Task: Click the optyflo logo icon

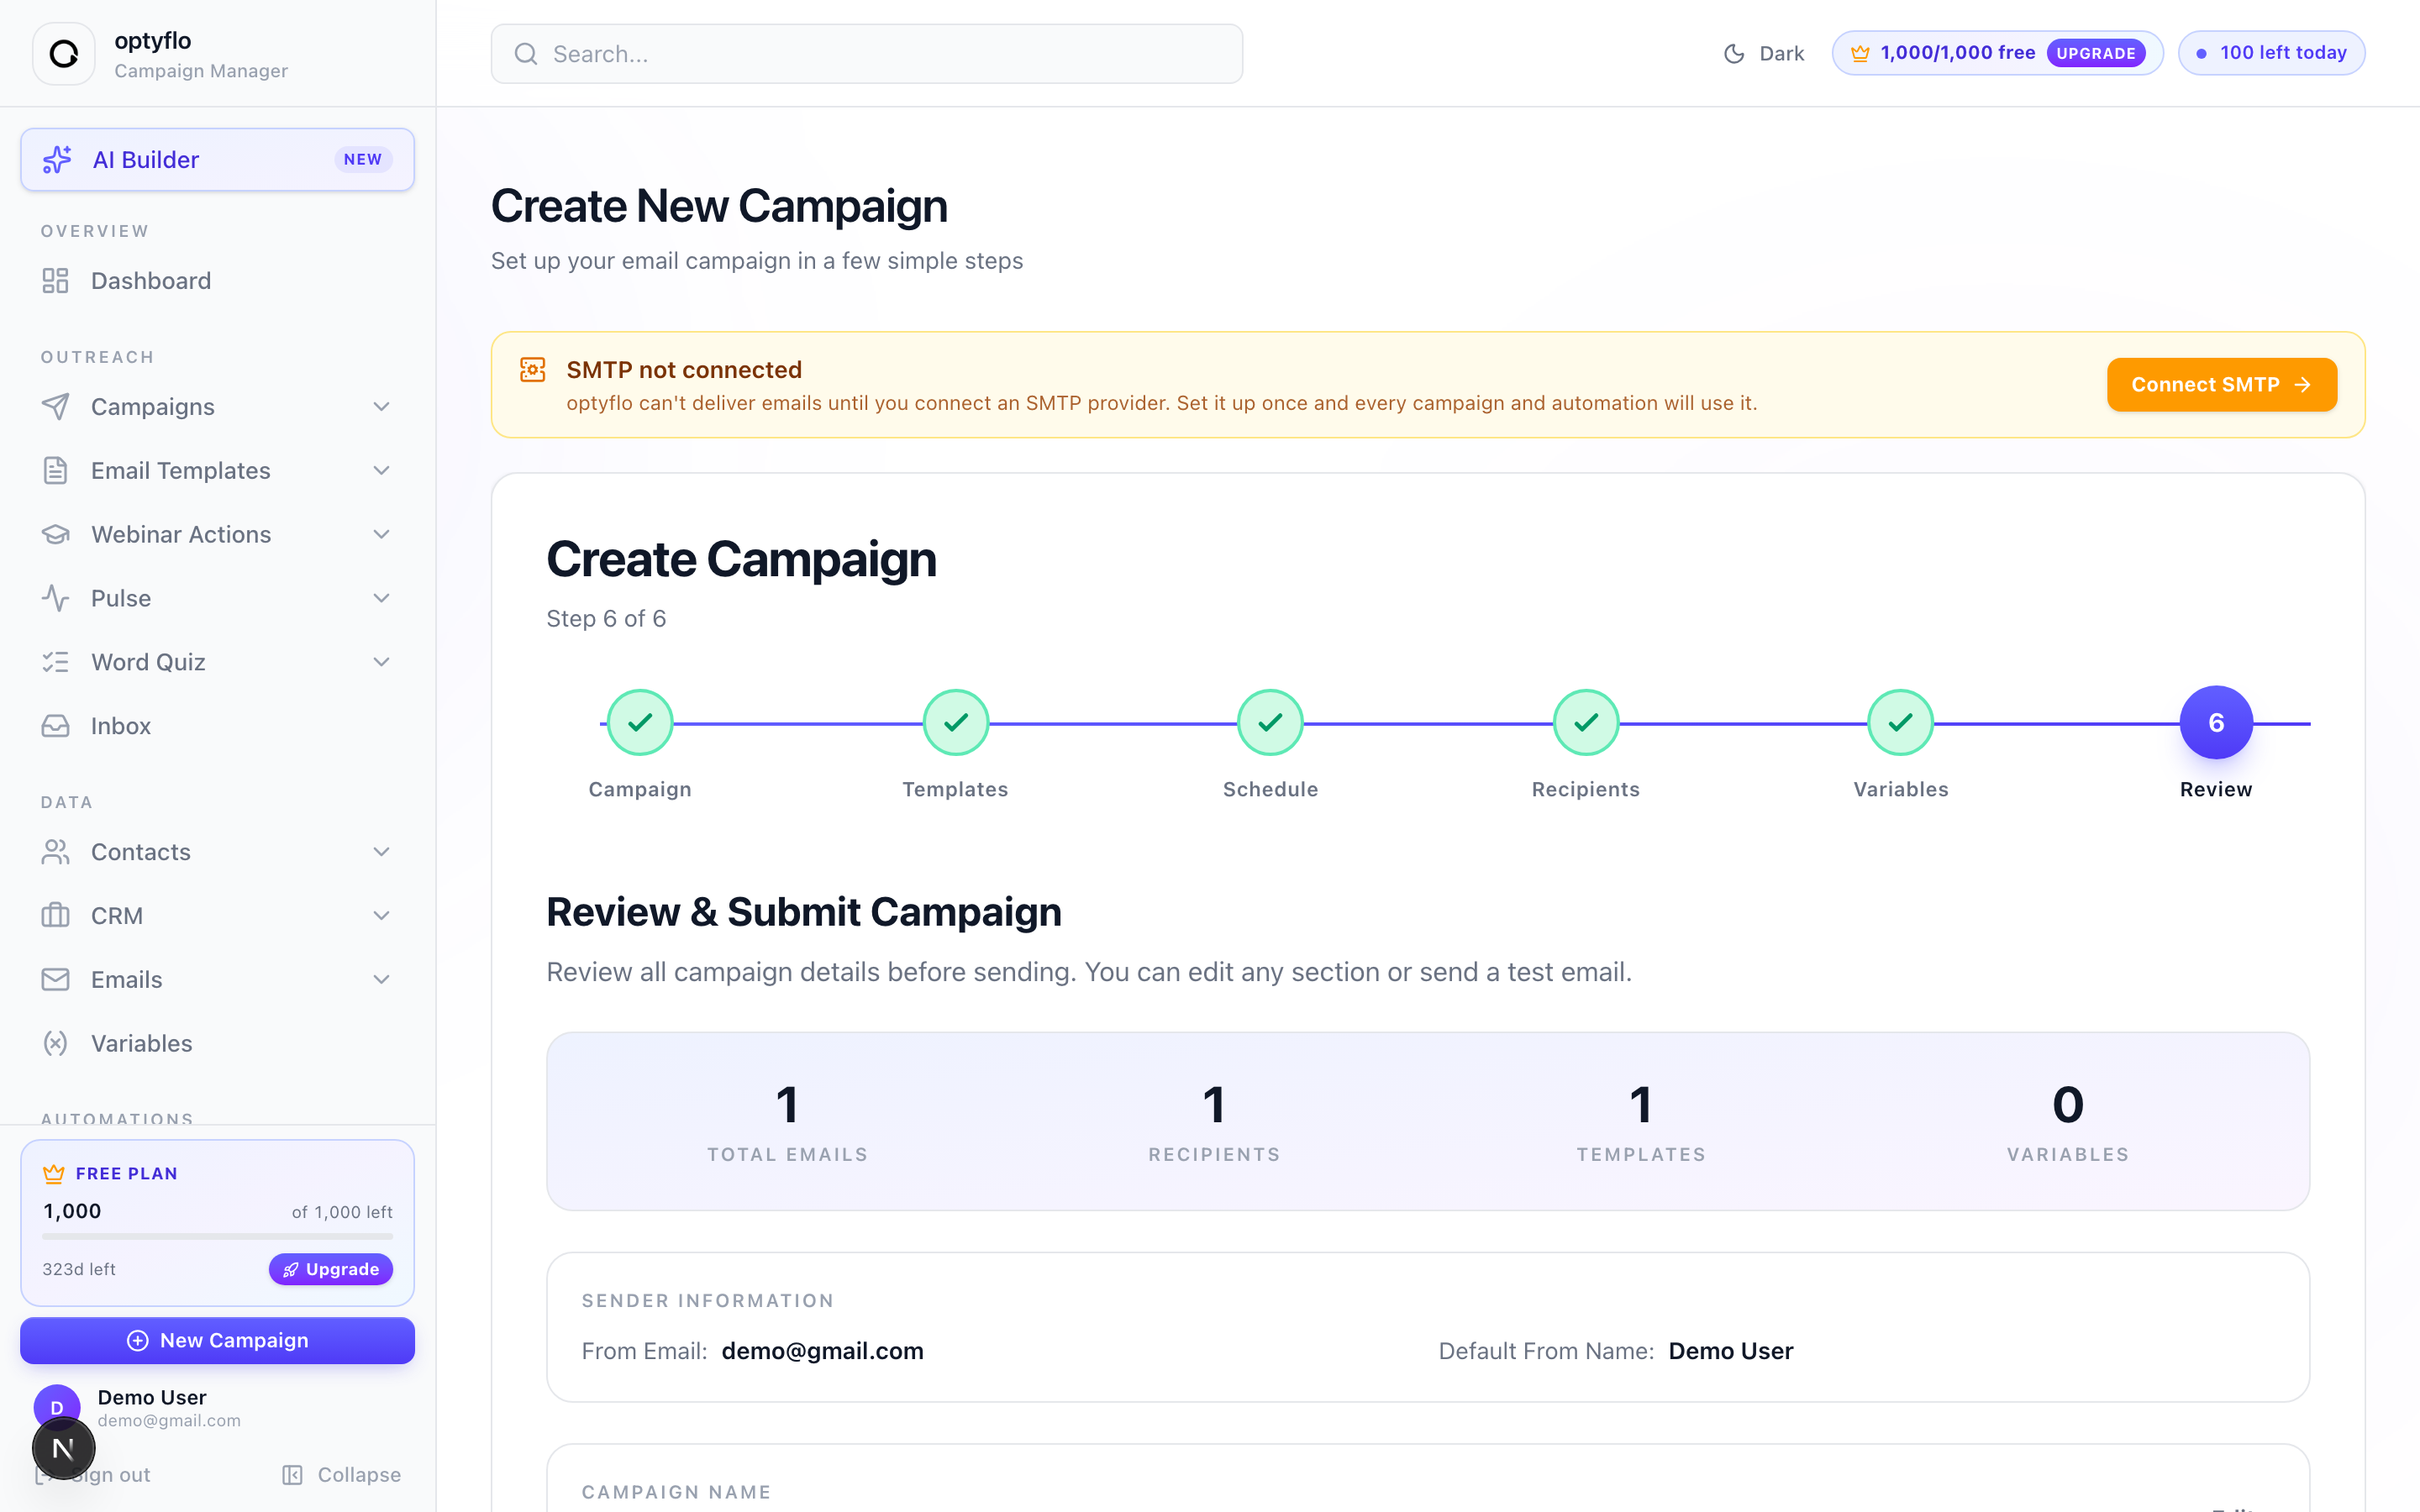Action: [64, 54]
